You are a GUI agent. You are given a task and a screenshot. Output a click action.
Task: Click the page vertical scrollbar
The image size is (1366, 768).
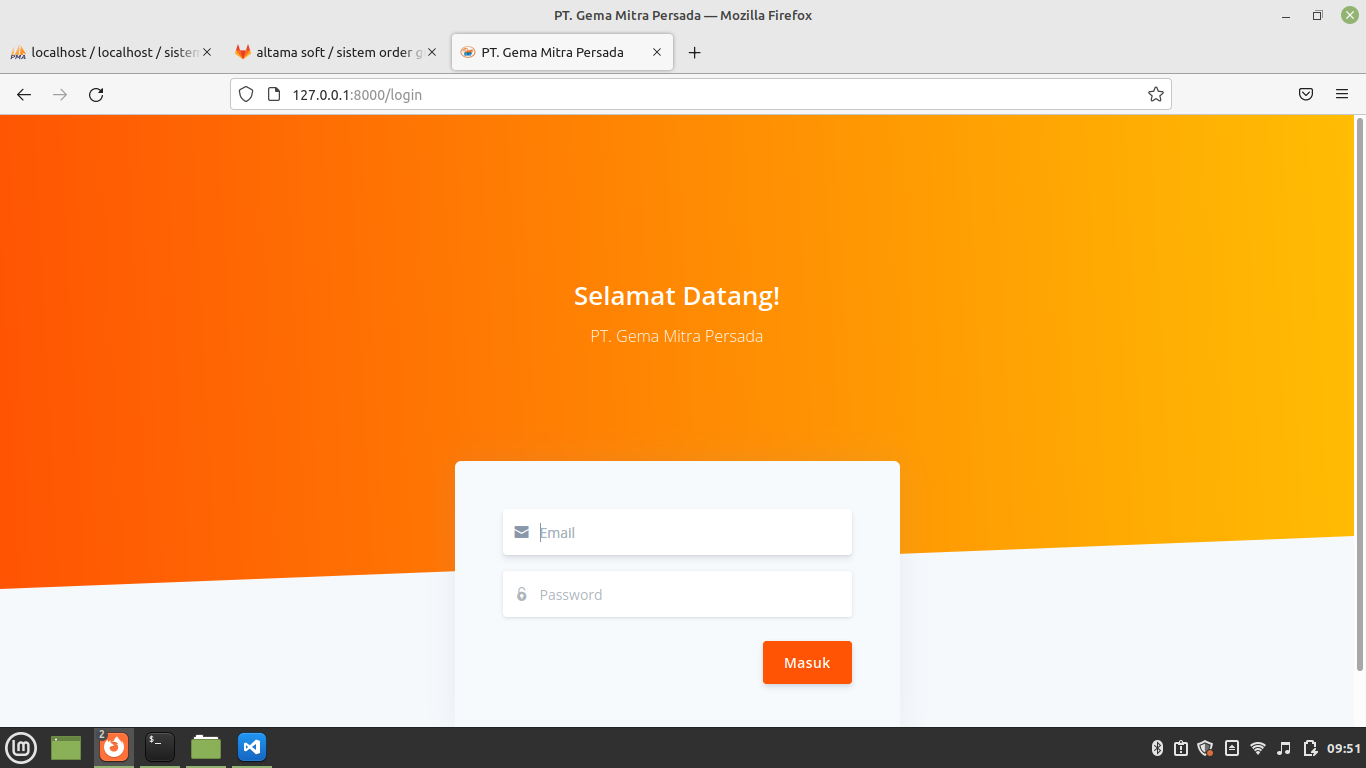point(1359,394)
